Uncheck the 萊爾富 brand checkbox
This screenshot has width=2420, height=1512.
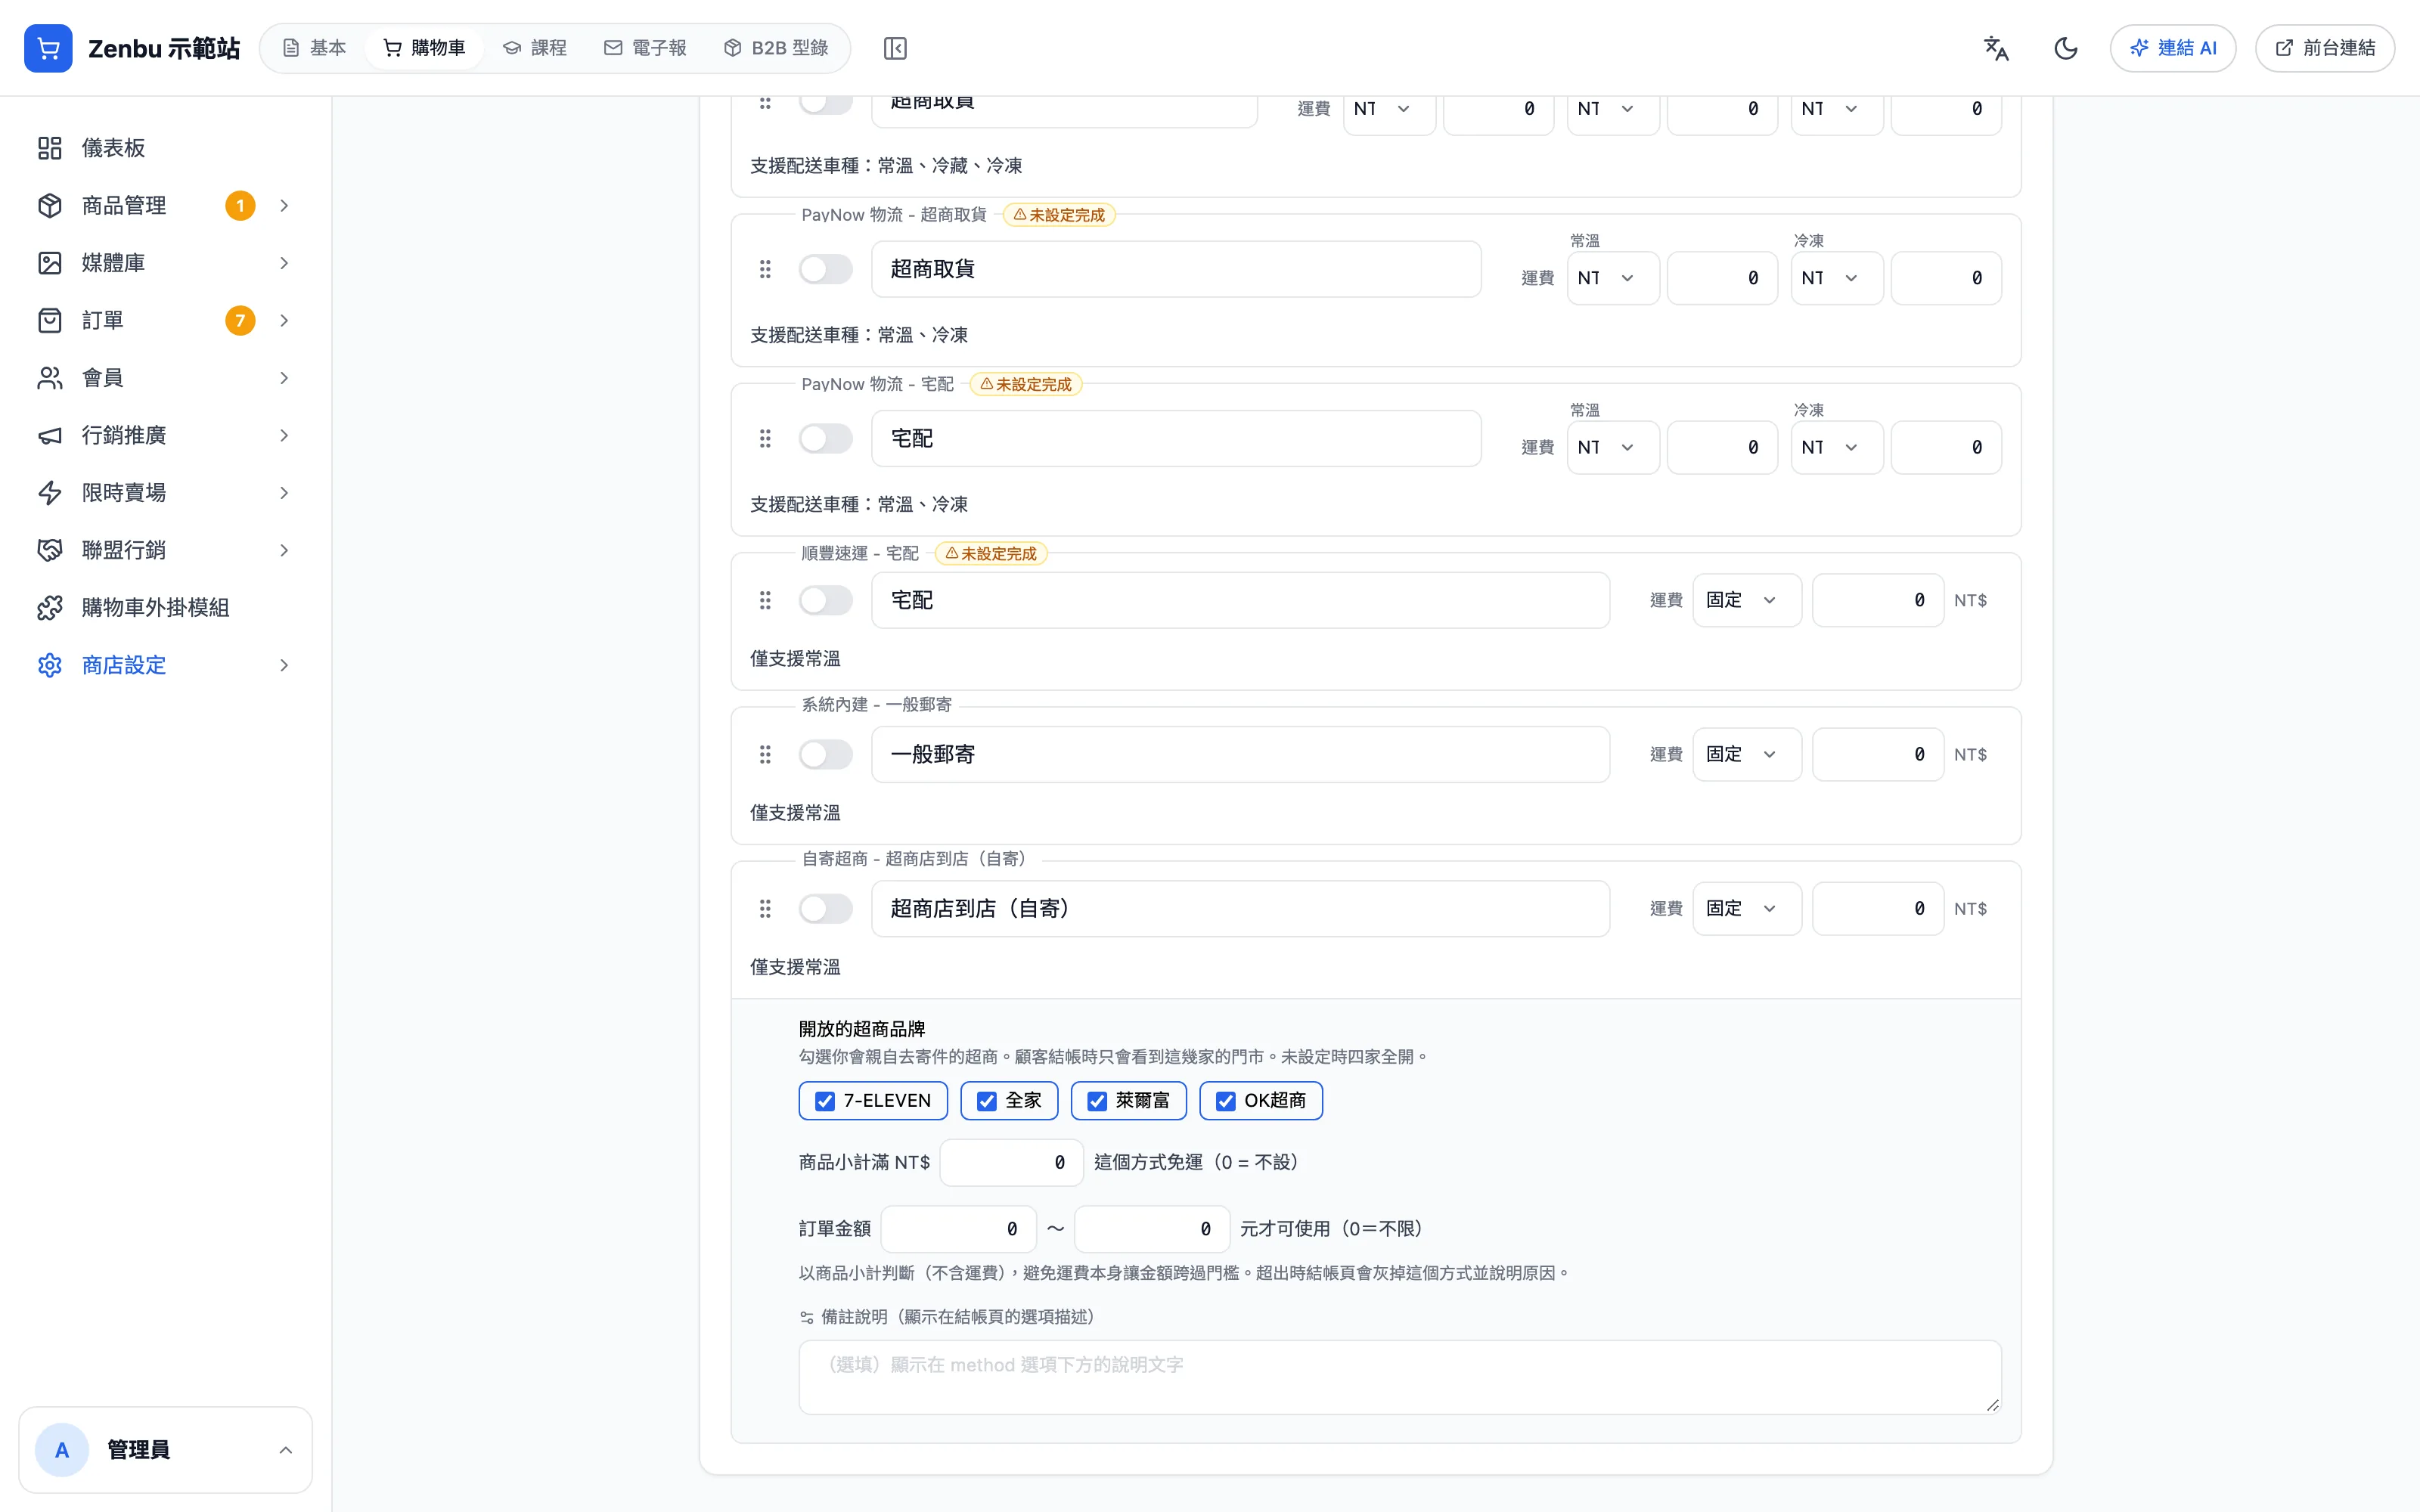[1097, 1101]
